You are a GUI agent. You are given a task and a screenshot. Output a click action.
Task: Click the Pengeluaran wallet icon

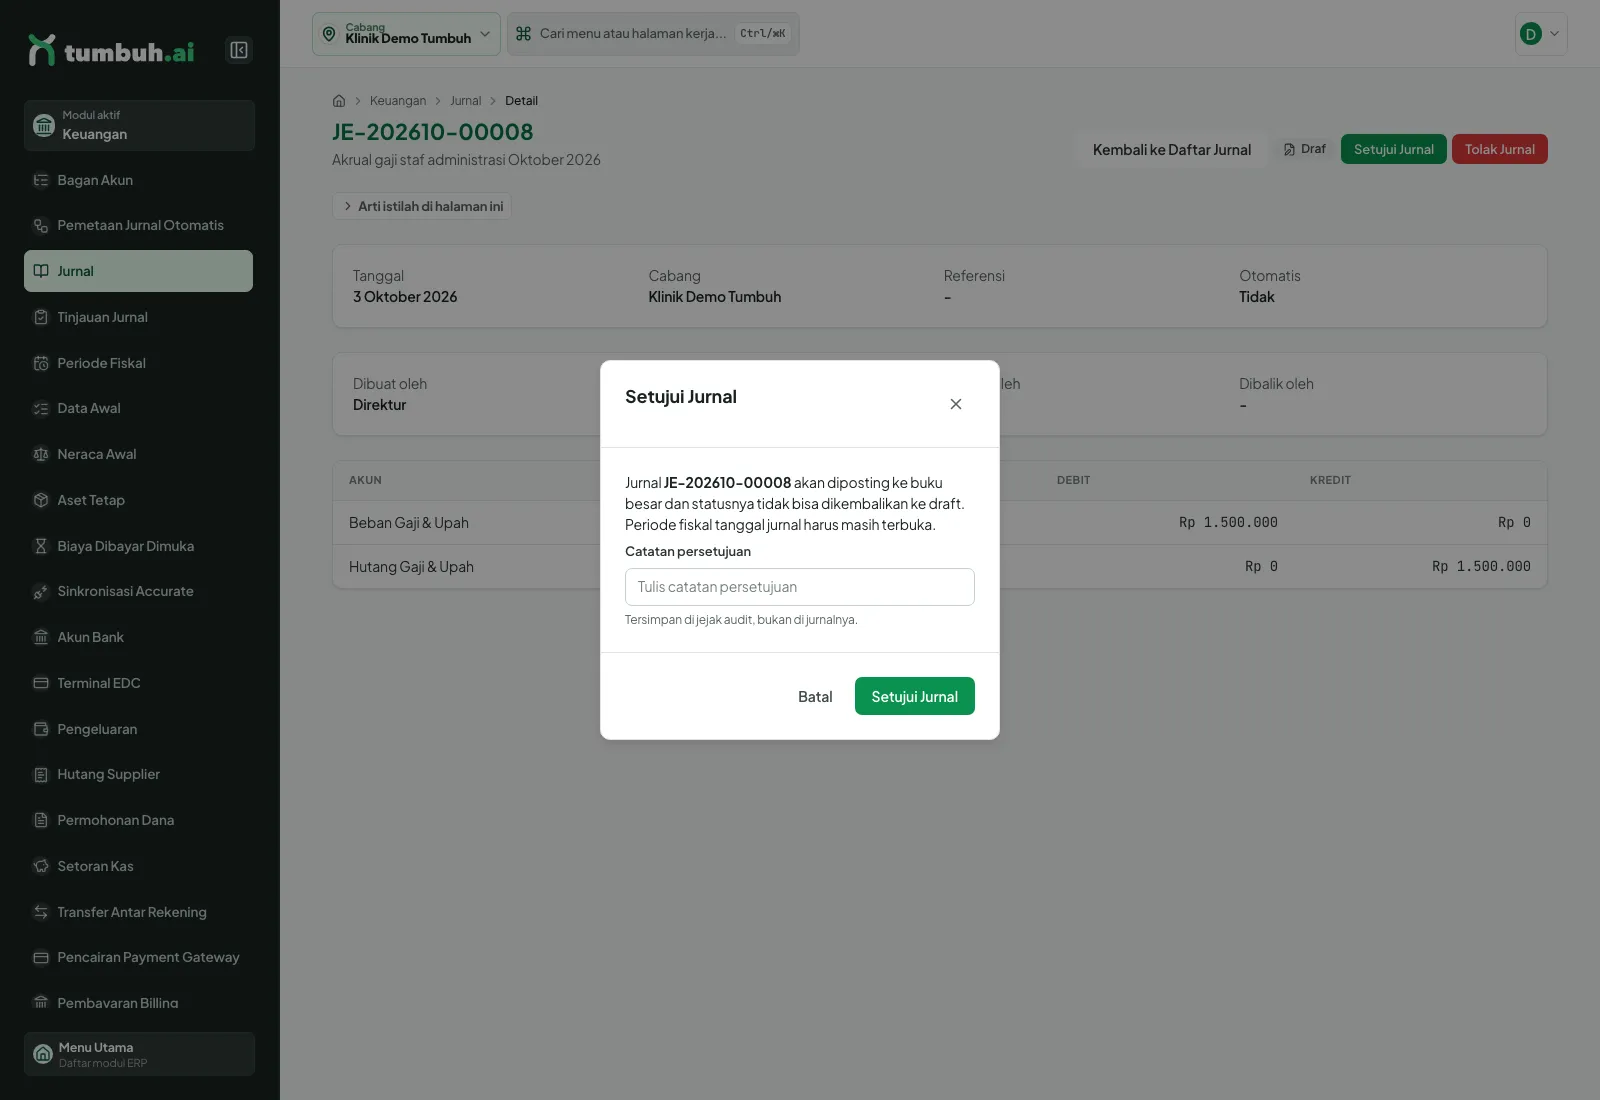pyautogui.click(x=41, y=729)
